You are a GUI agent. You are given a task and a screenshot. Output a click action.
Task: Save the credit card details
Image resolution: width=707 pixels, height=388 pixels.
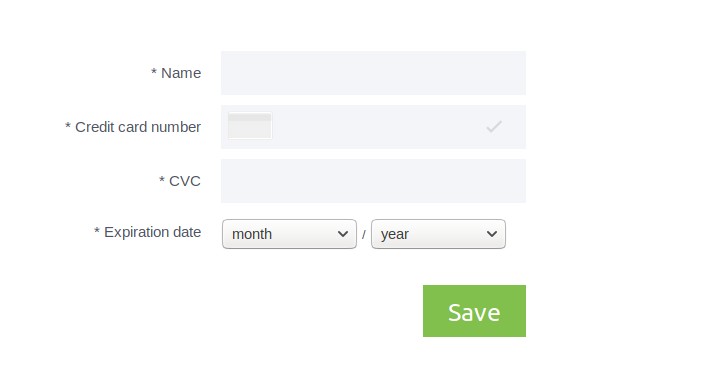click(x=474, y=311)
